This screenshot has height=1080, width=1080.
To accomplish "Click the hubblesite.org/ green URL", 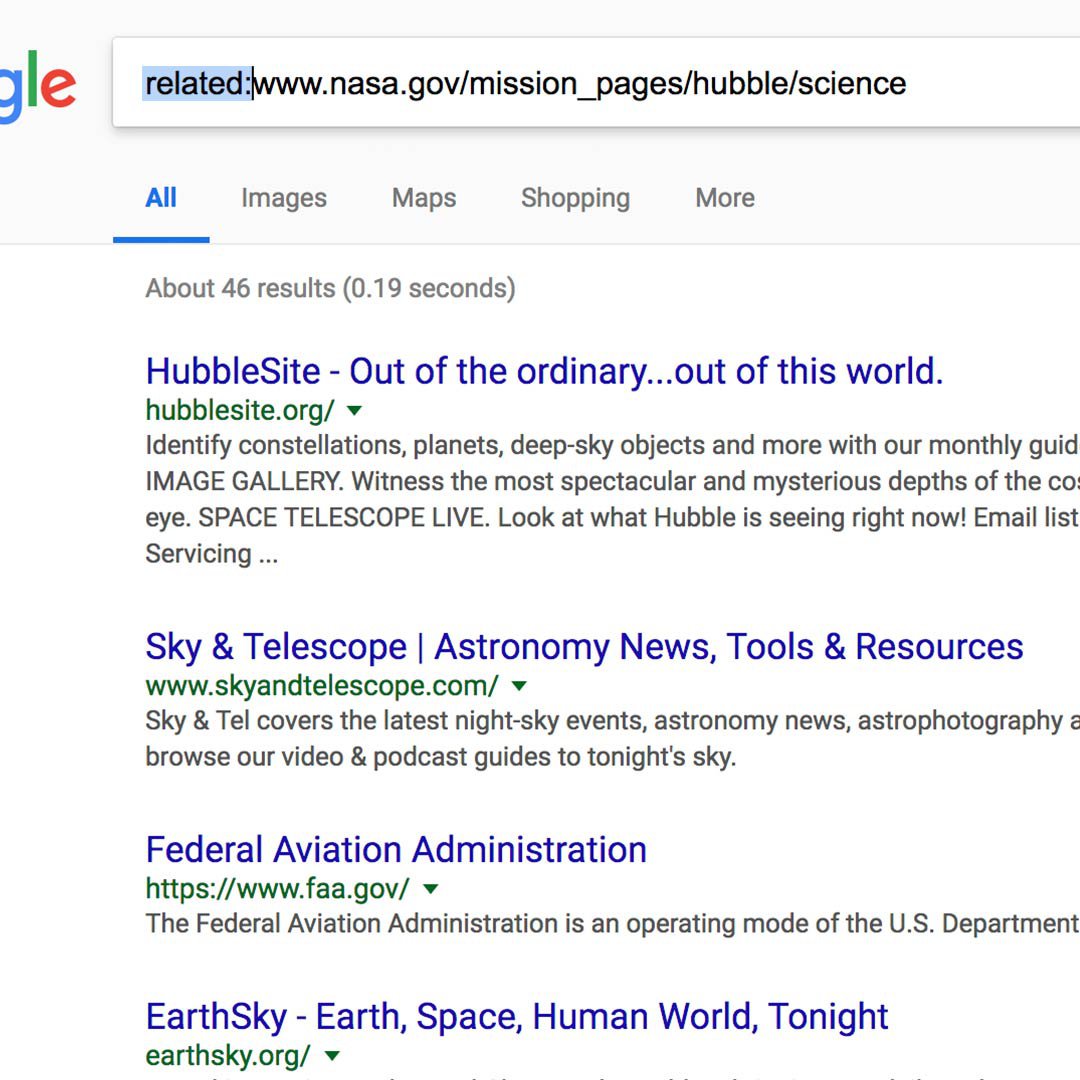I will coord(240,411).
